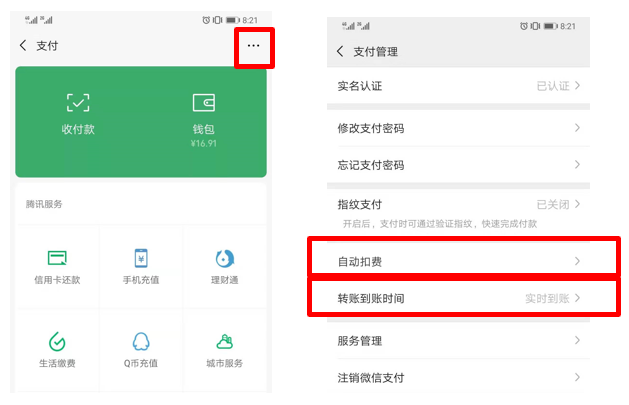Open the 钱包 wallet icon
This screenshot has height=405, width=629.
[x=203, y=103]
